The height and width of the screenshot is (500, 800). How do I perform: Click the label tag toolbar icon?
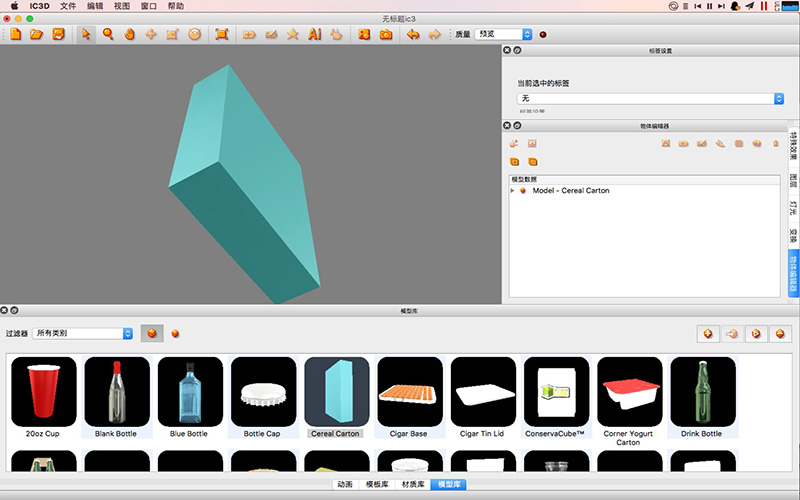249,35
